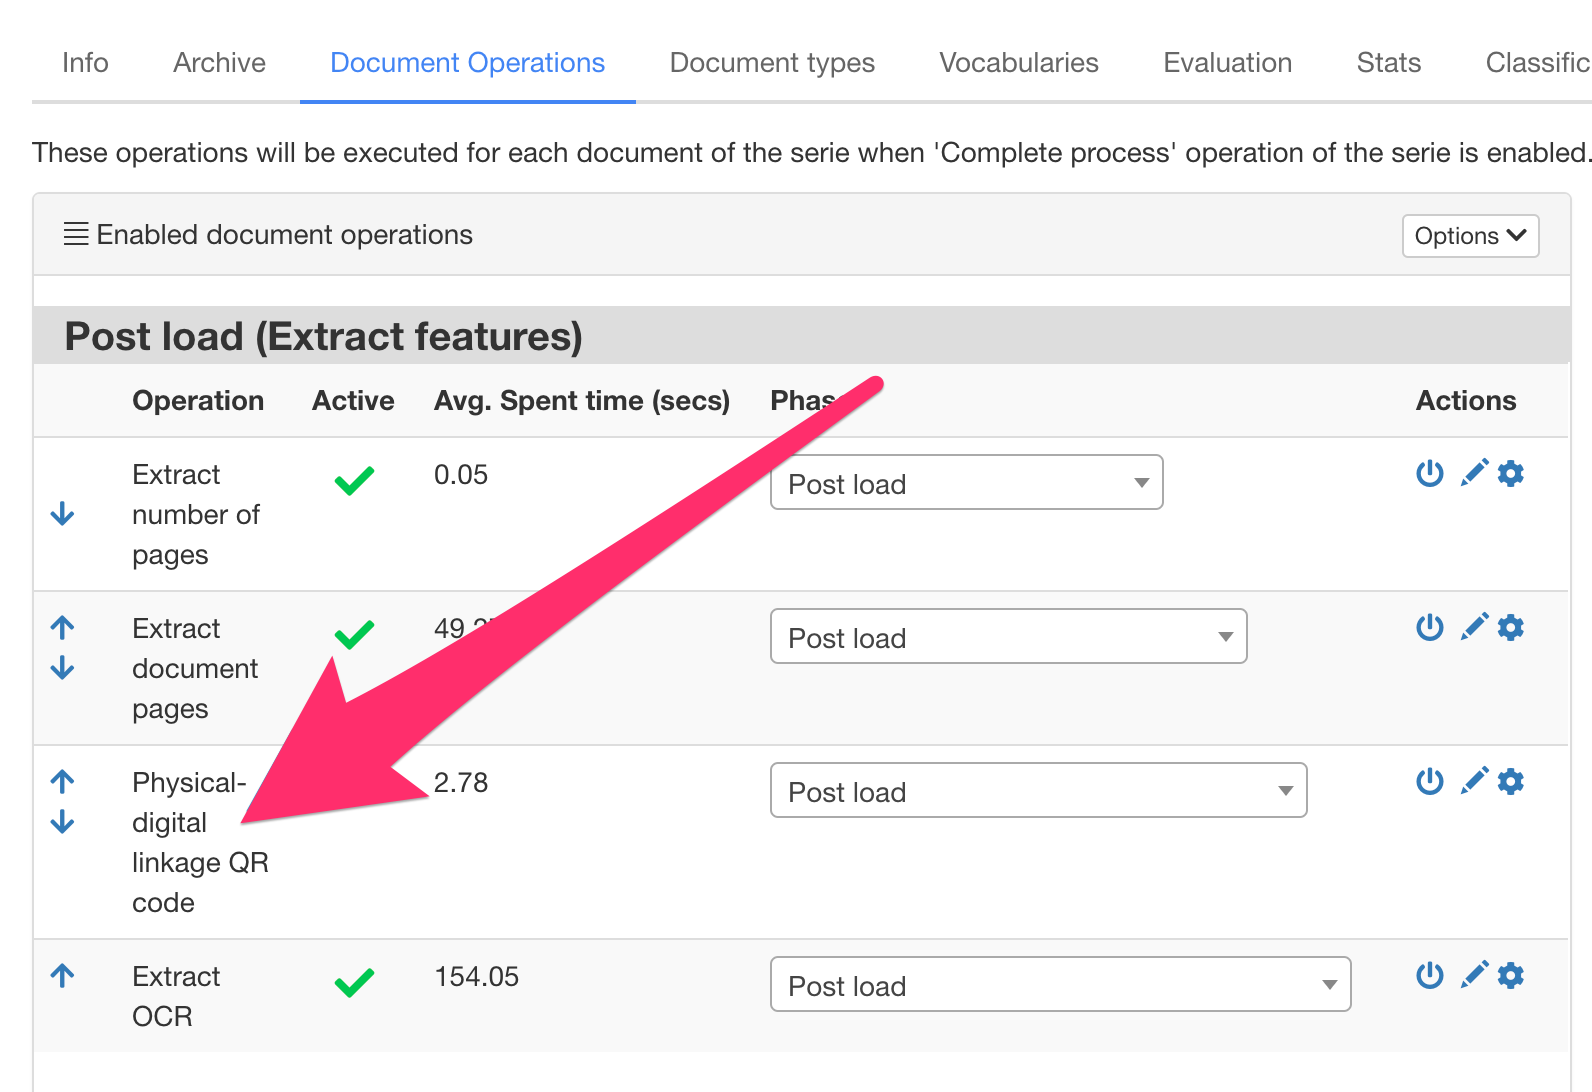1592x1092 pixels.
Task: Move 'Extract OCR' operation up with arrow
Action: [62, 976]
